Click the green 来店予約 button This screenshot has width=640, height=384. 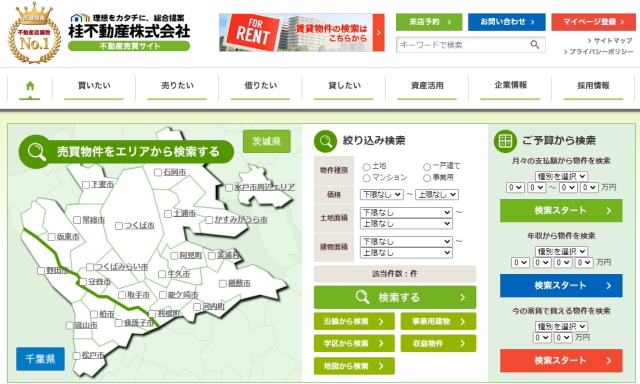pyautogui.click(x=429, y=22)
